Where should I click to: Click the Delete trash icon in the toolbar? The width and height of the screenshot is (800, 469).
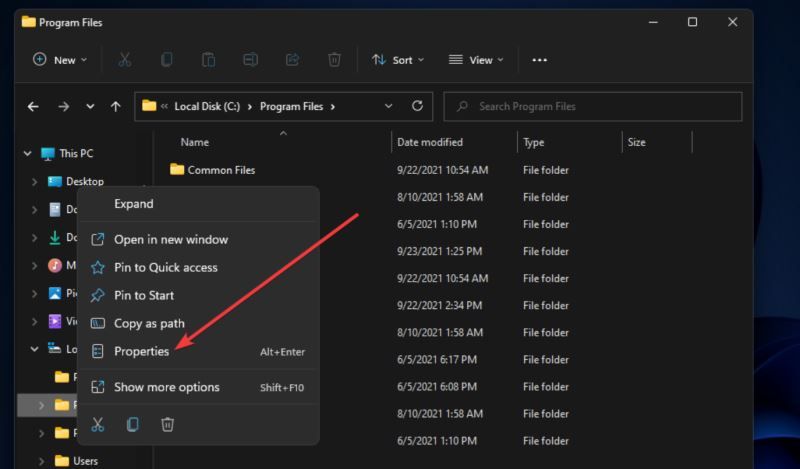click(x=335, y=60)
